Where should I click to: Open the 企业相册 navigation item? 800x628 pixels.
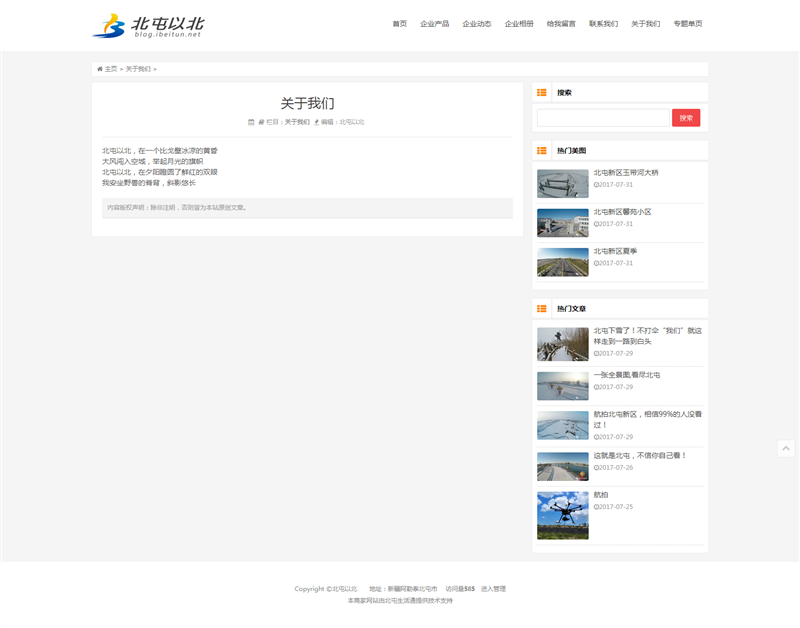(519, 24)
